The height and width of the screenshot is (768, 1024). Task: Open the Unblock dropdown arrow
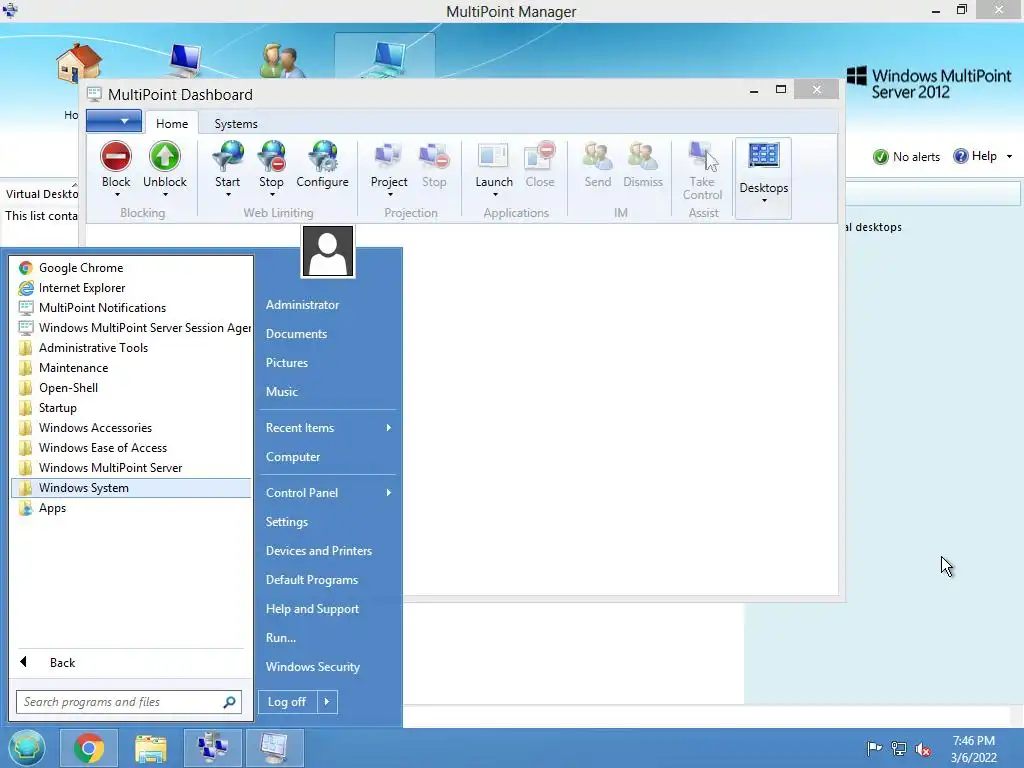point(165,195)
